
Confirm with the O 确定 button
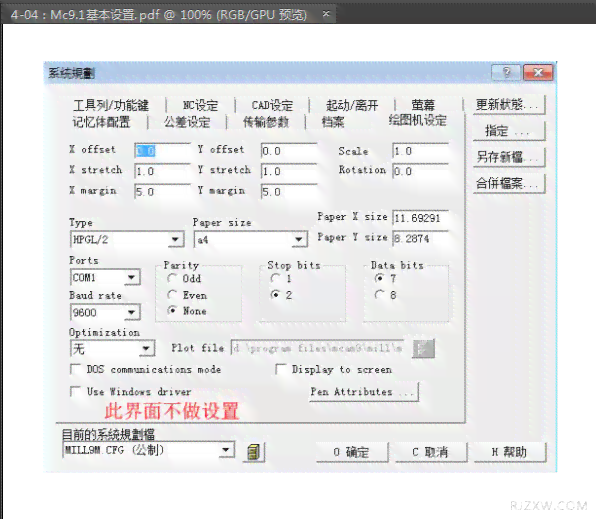tap(352, 452)
